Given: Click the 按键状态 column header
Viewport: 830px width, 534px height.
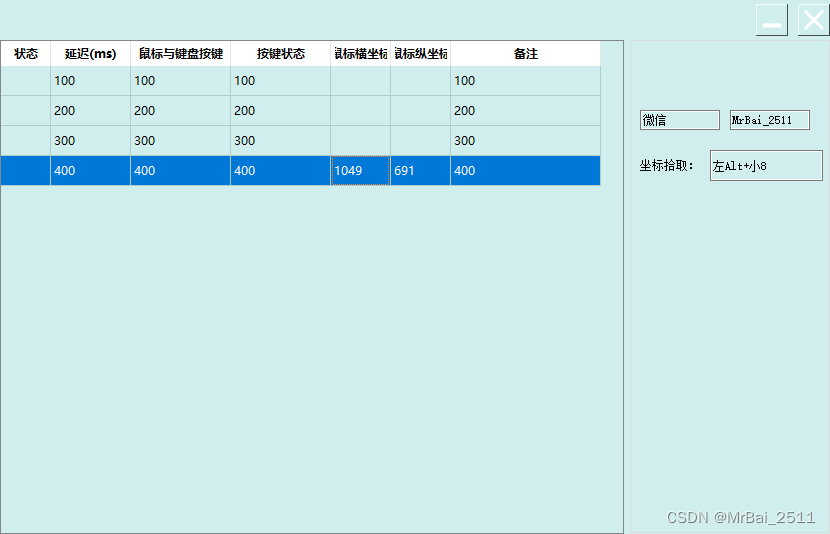Looking at the screenshot, I should [281, 53].
